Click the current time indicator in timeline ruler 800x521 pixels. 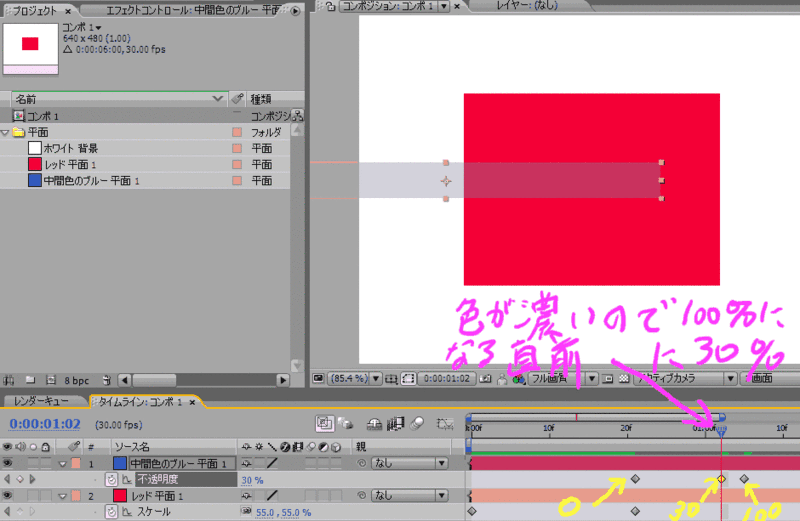click(721, 432)
